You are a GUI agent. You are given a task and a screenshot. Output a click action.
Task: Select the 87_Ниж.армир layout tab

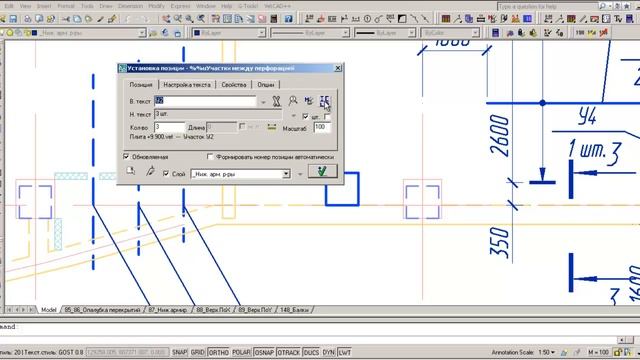coord(167,310)
